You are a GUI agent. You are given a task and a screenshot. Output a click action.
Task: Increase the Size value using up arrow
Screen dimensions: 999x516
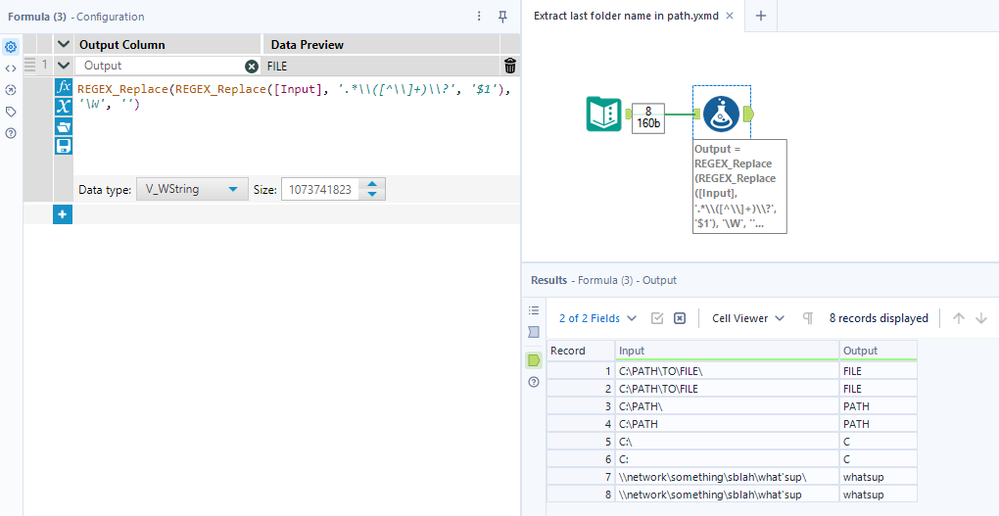click(x=372, y=184)
